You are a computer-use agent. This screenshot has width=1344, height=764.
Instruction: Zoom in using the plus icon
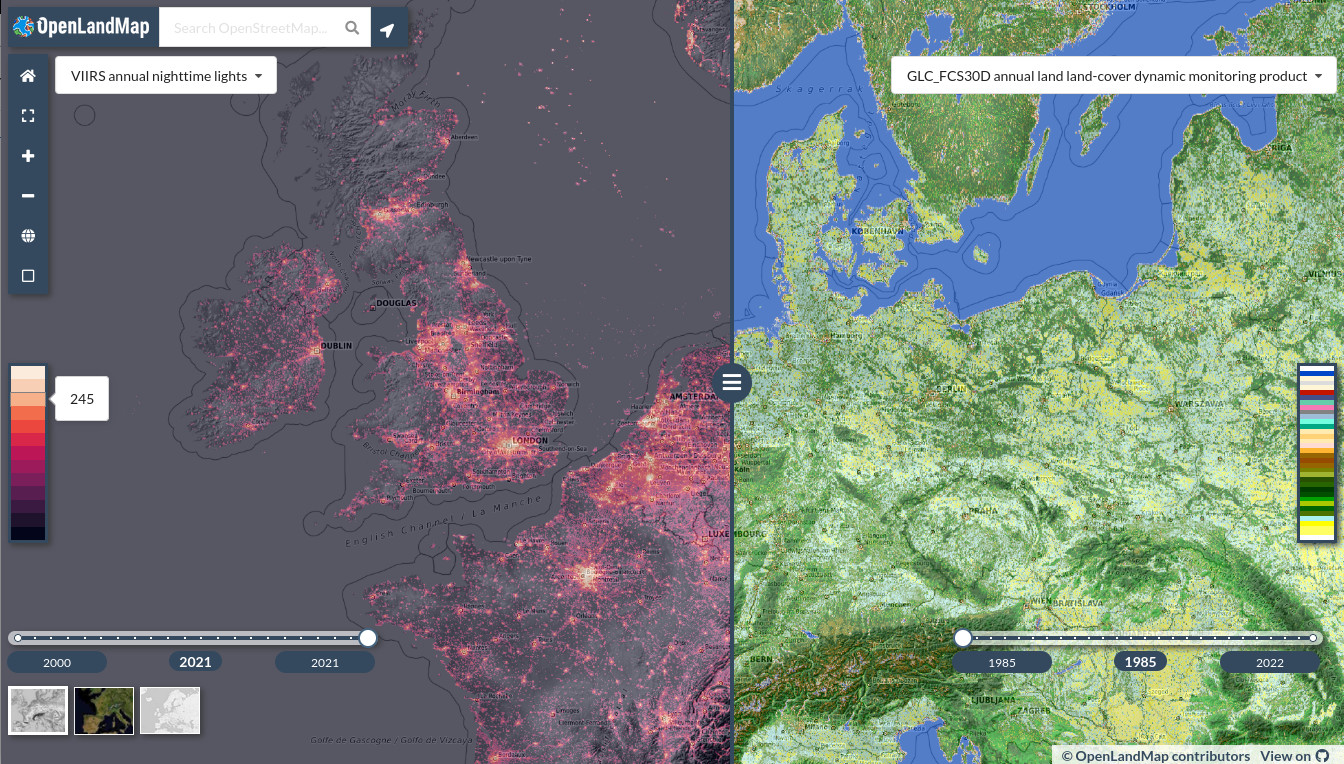click(27, 155)
